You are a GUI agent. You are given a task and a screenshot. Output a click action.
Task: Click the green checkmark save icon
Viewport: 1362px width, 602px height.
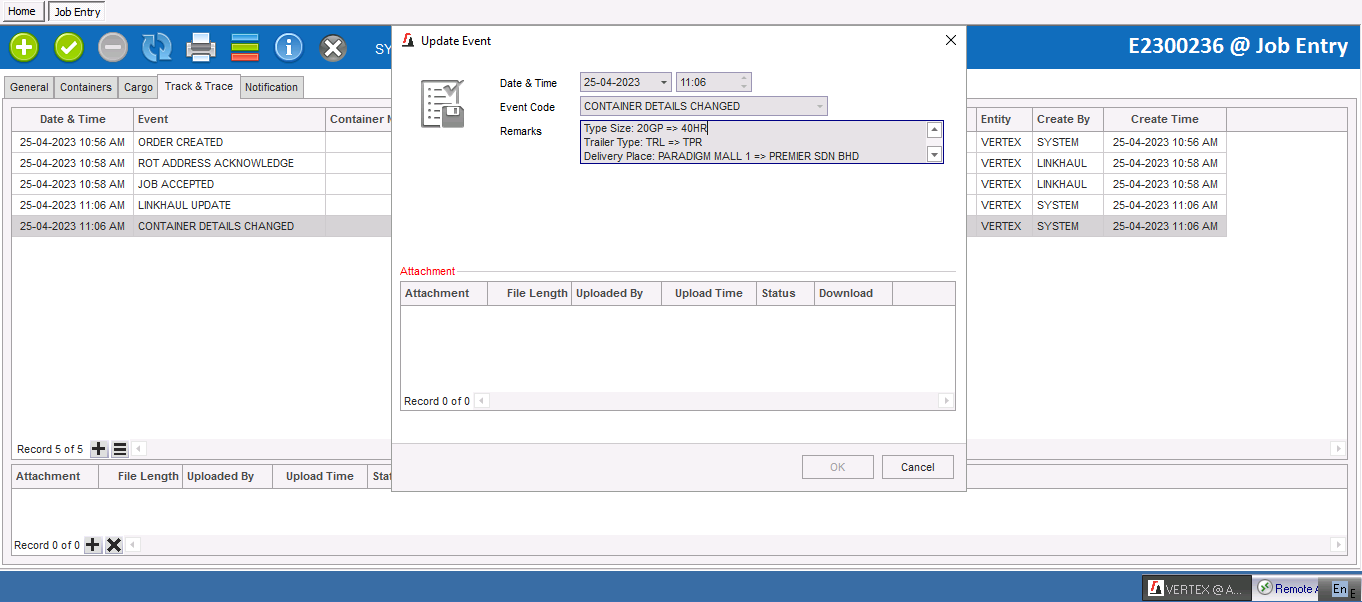[69, 47]
